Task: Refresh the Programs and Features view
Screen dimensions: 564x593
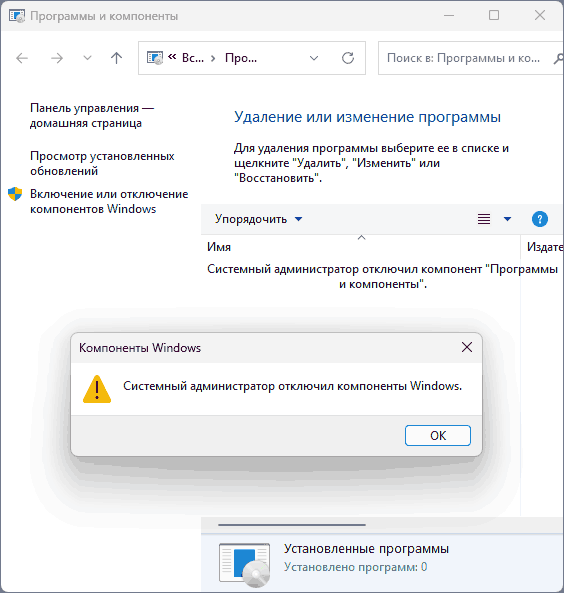Action: (x=348, y=58)
